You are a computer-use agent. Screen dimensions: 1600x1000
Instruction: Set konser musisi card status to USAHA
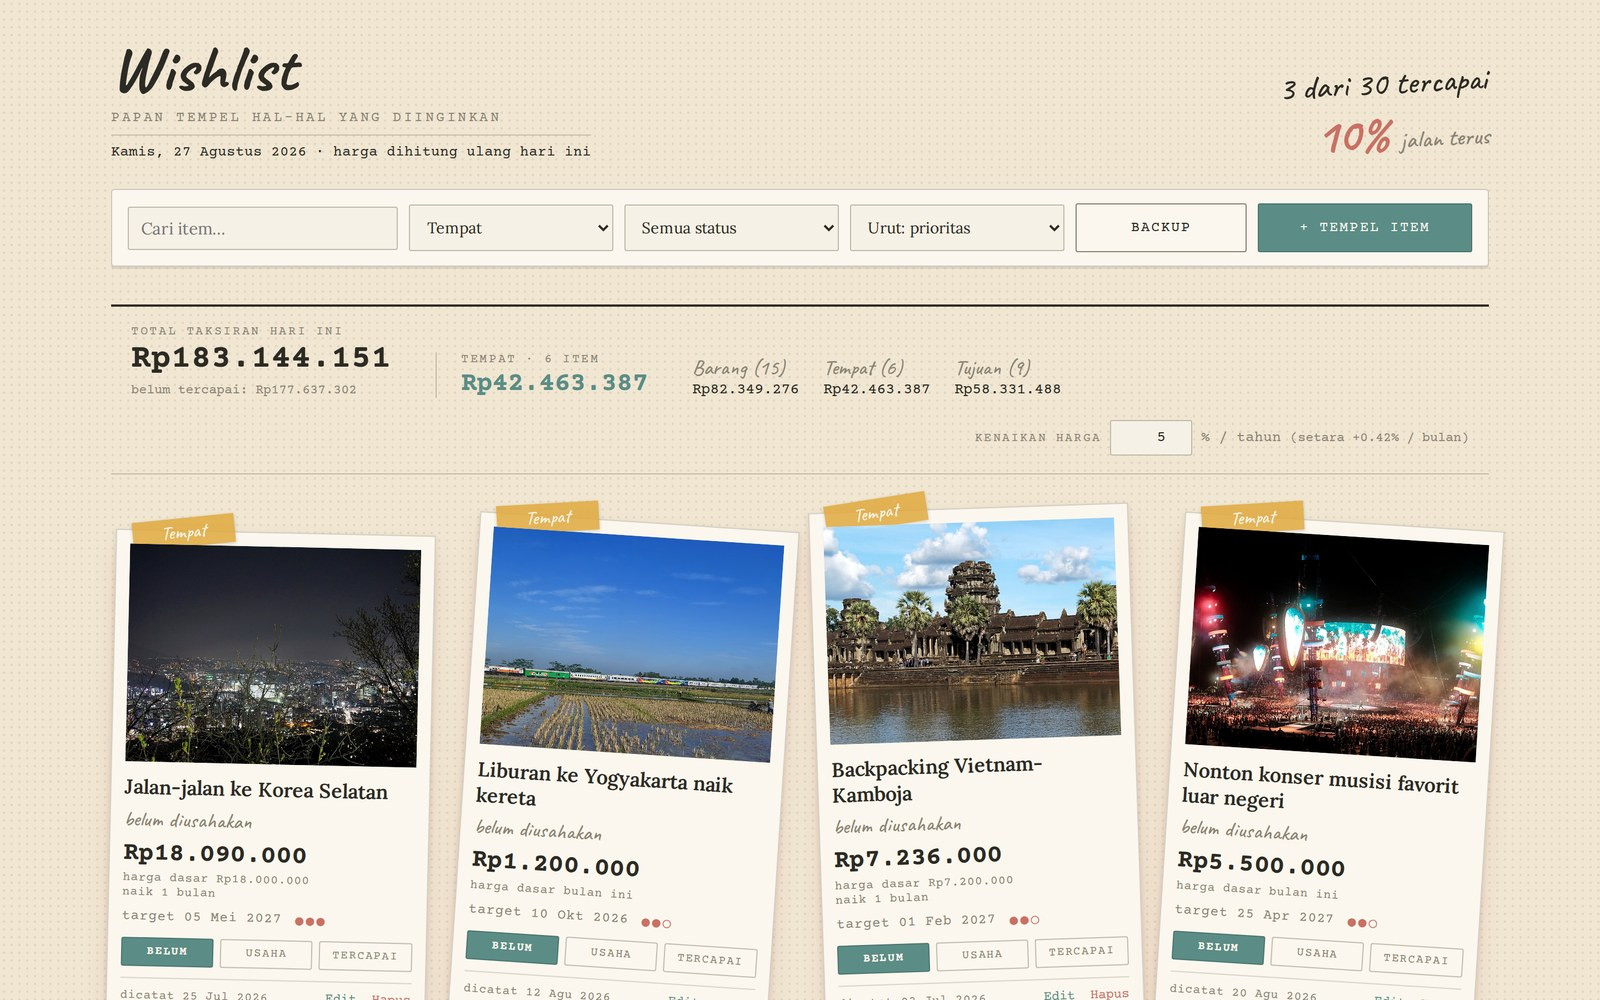[x=1317, y=954]
